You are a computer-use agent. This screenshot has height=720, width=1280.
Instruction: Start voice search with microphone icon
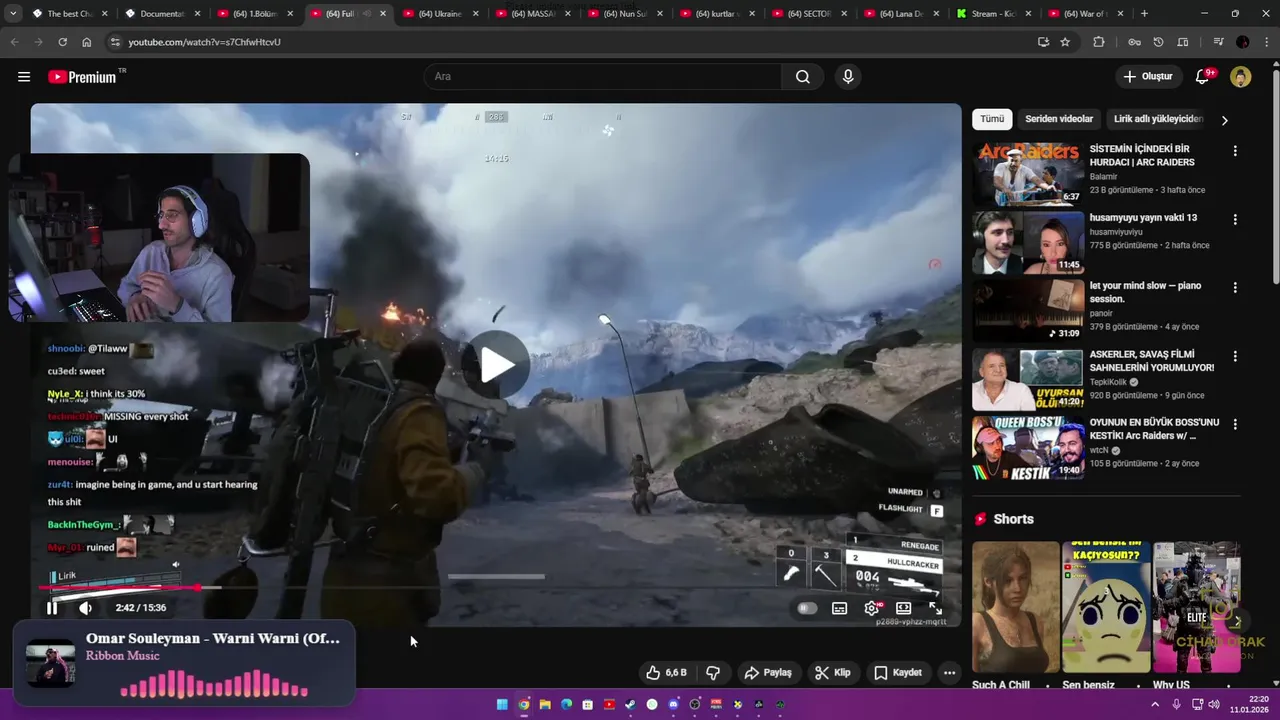848,77
